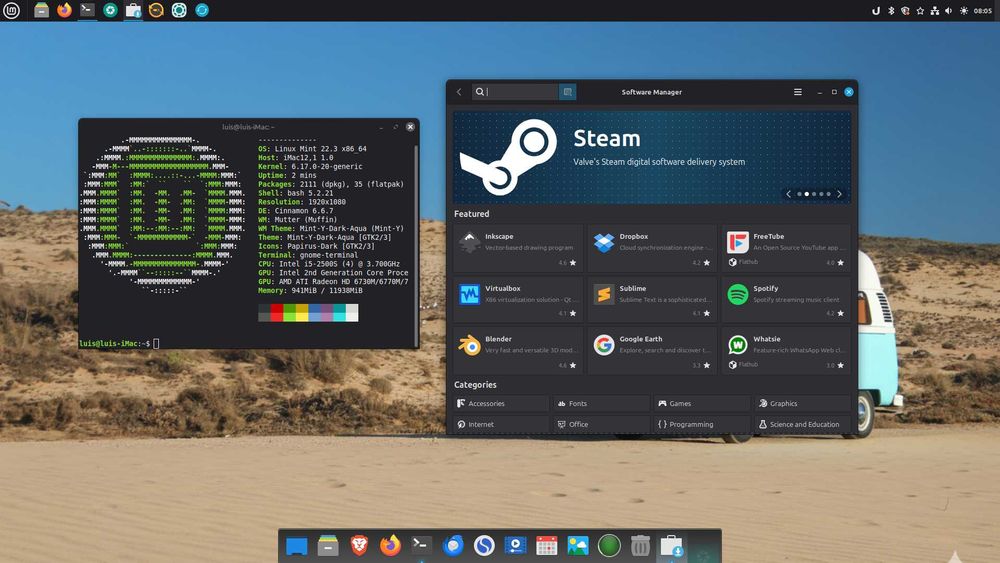Click the Bluetooth tray icon
The image size is (1000, 563).
coord(891,11)
